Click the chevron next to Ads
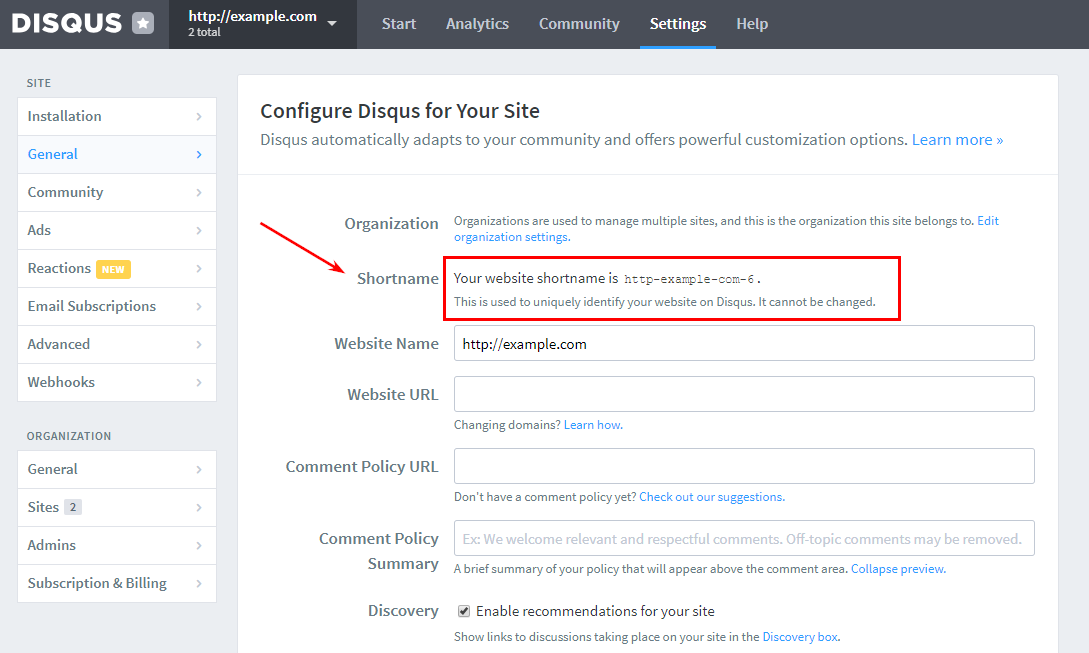 tap(199, 231)
